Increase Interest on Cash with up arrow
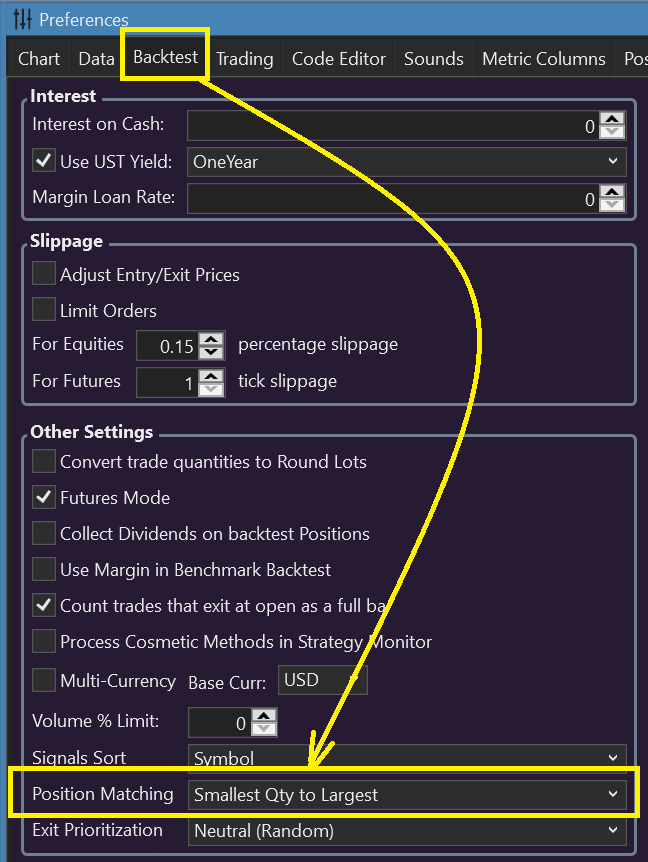This screenshot has width=648, height=862. click(x=612, y=119)
